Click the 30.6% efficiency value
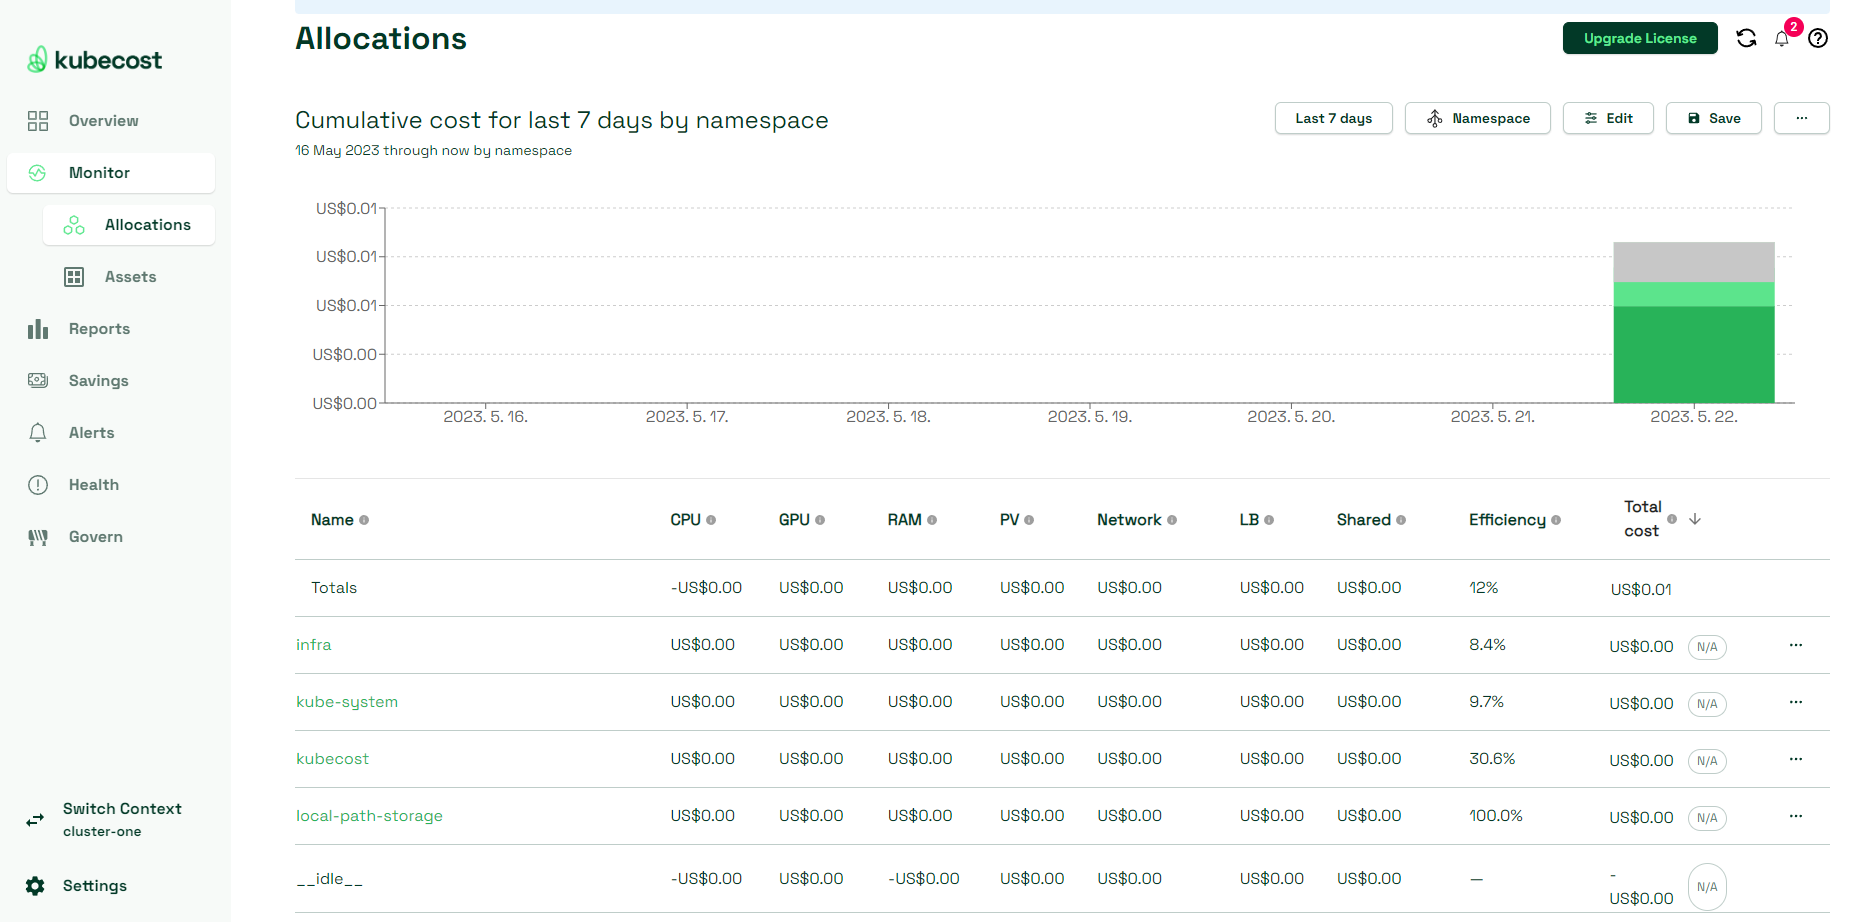The width and height of the screenshot is (1857, 922). 1492,759
